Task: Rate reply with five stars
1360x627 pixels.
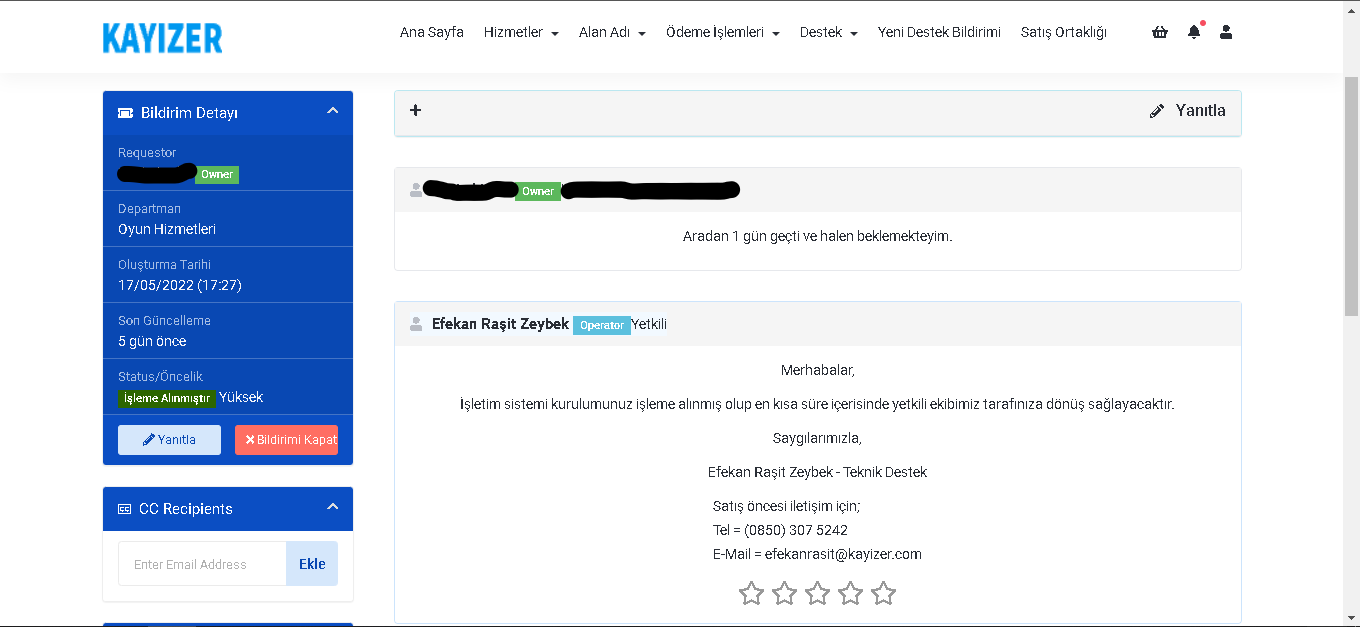Action: point(883,594)
